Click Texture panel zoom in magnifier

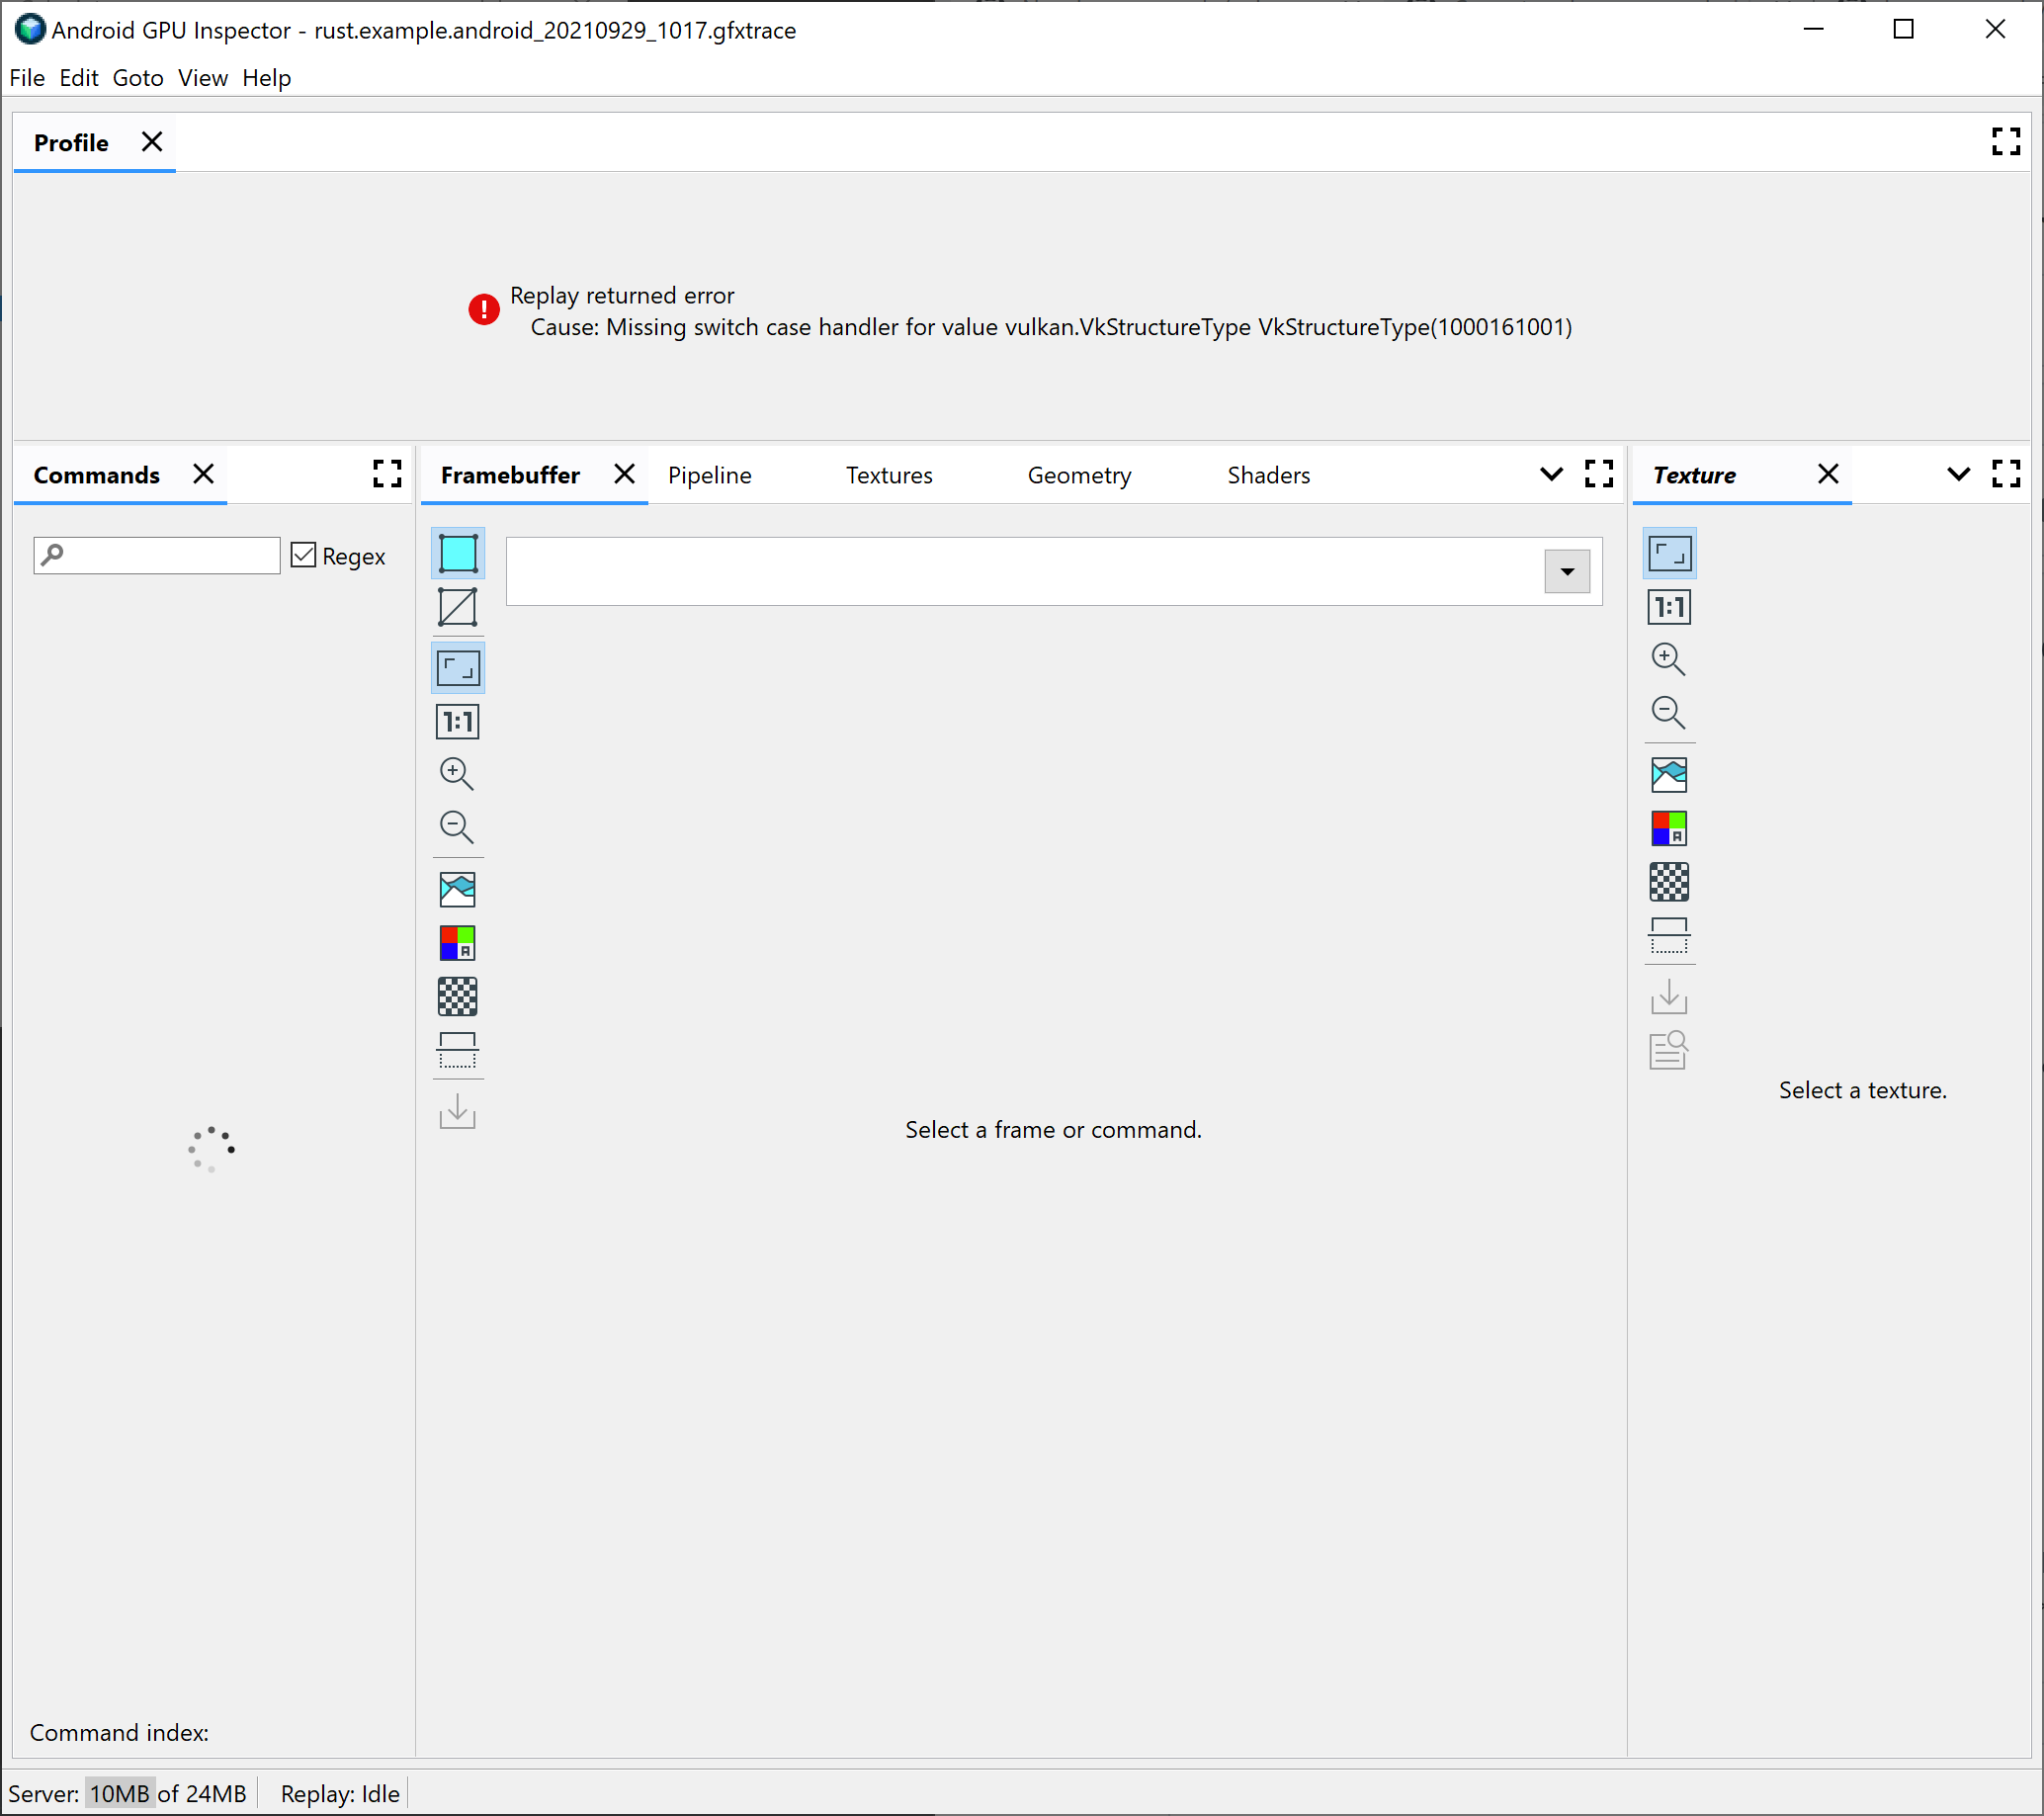point(1668,659)
